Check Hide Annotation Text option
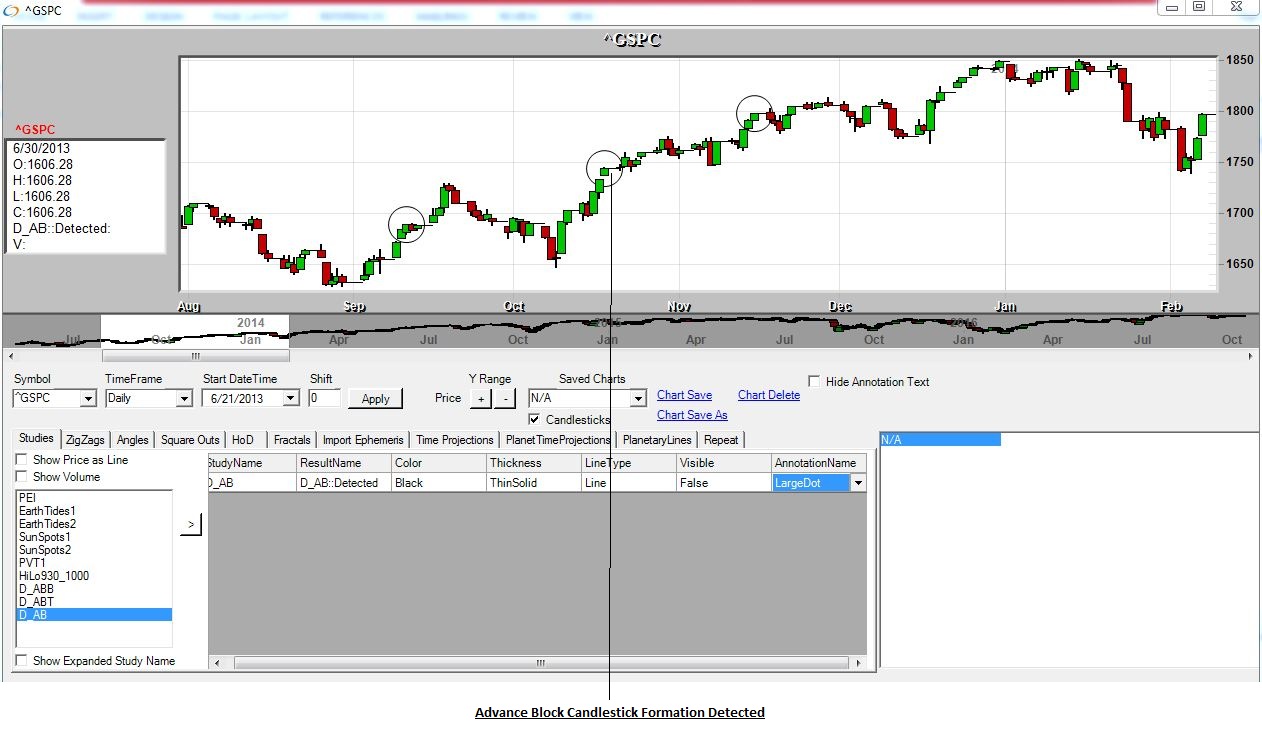The height and width of the screenshot is (738, 1262). tap(814, 382)
